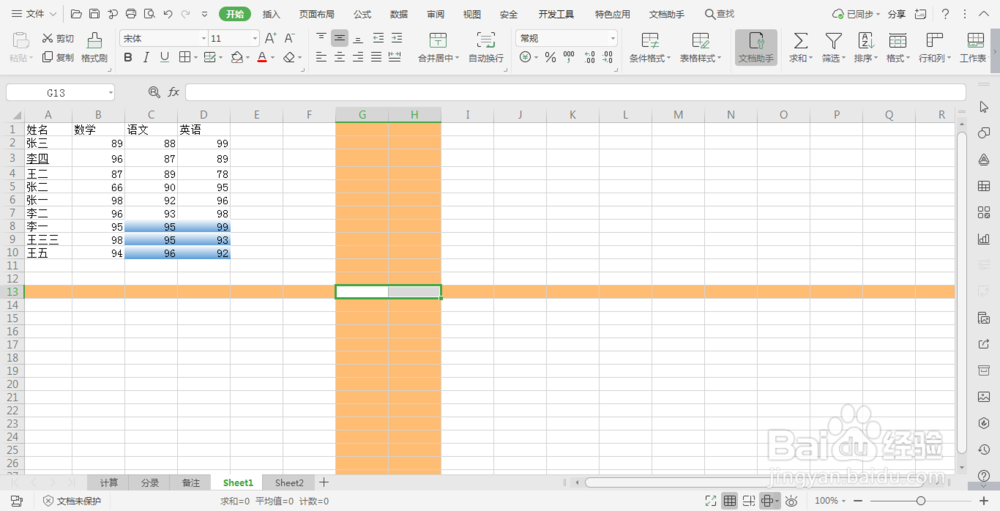This screenshot has height=511, width=1000.
Task: Click the increase indent icon
Action: [x=397, y=38]
